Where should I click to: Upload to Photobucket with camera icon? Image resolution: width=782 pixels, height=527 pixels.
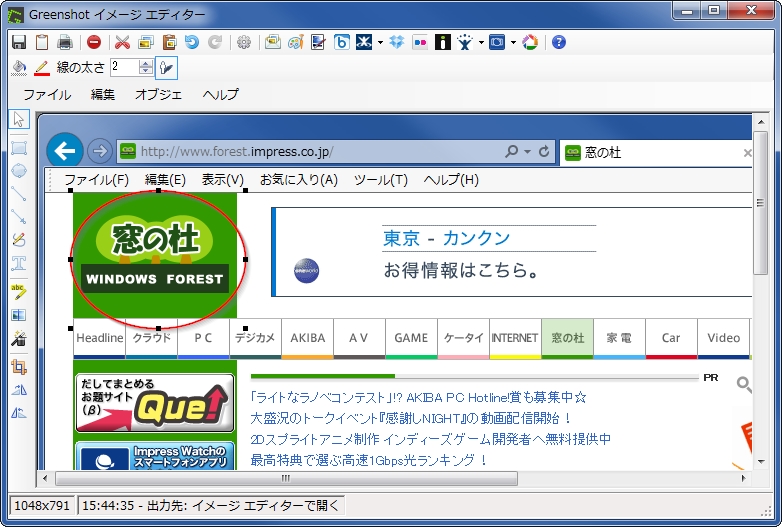tap(497, 42)
